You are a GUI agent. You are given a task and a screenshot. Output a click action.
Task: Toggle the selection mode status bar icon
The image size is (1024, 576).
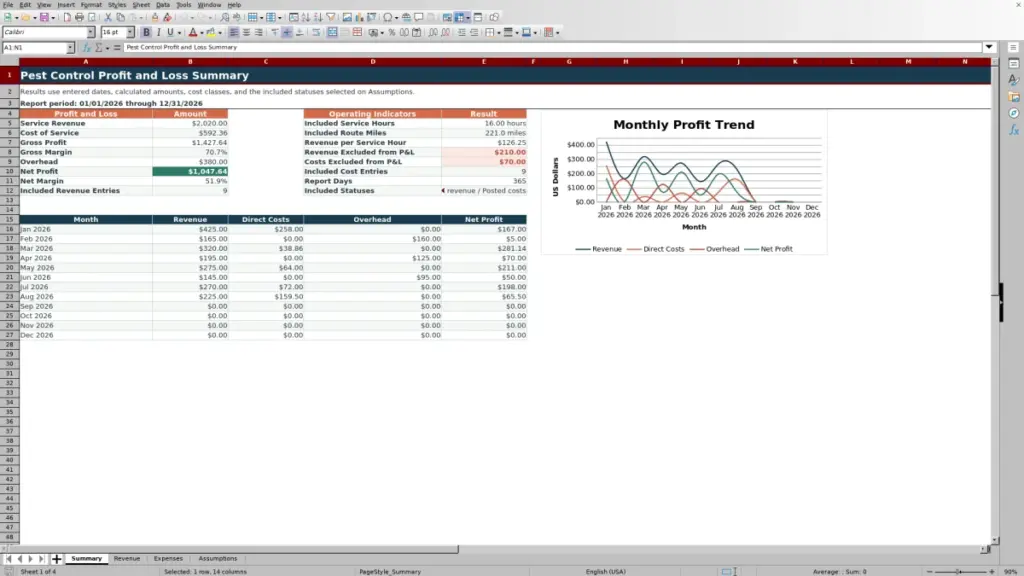click(728, 571)
